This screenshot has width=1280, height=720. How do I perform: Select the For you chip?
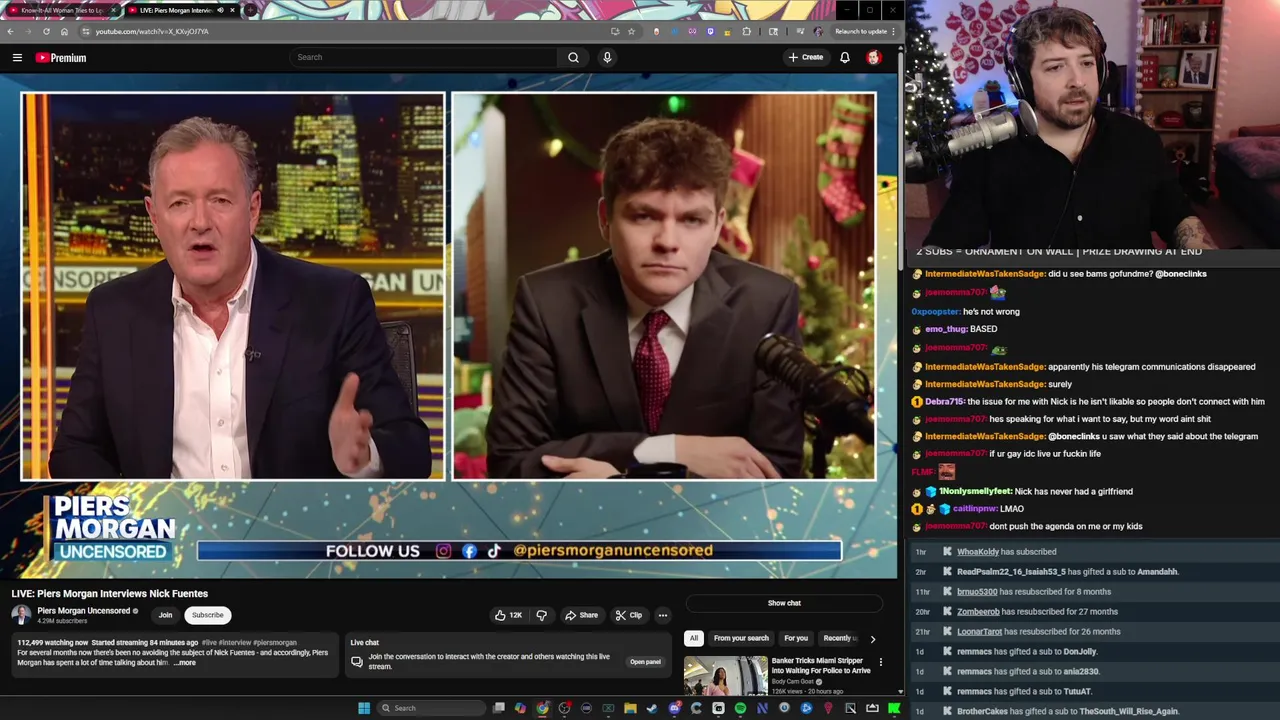(796, 638)
